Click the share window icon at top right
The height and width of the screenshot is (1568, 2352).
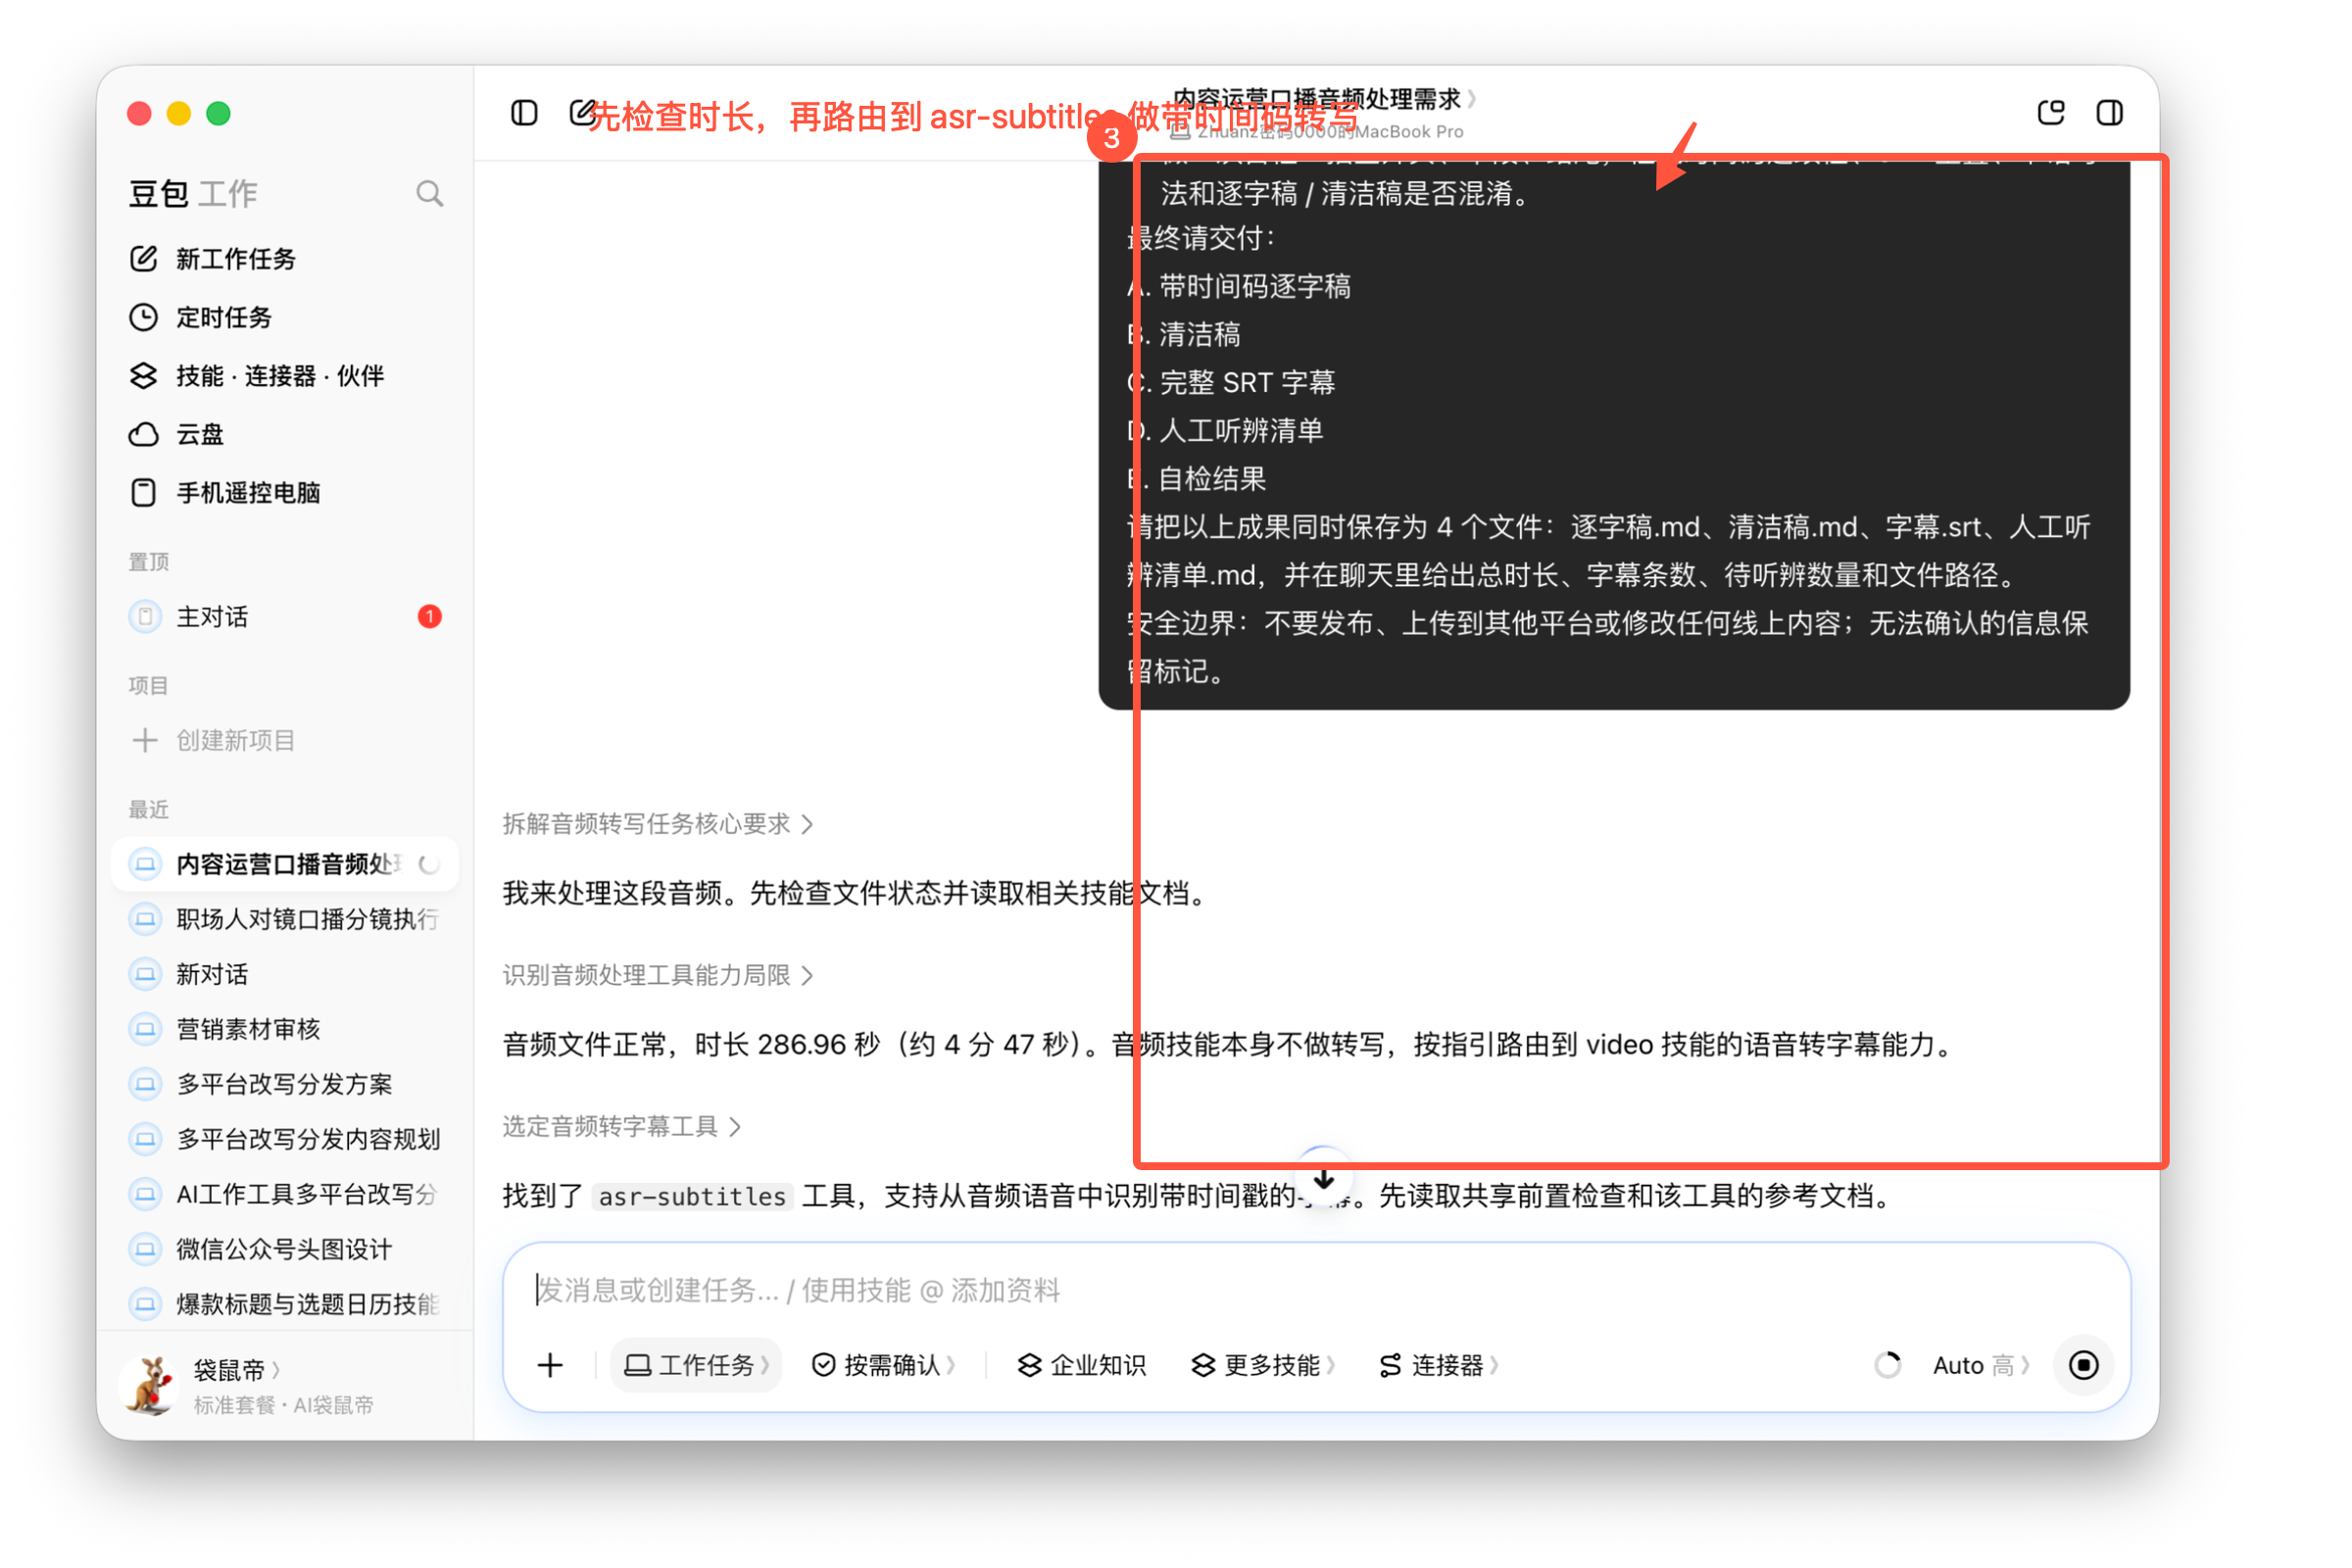[x=2050, y=113]
